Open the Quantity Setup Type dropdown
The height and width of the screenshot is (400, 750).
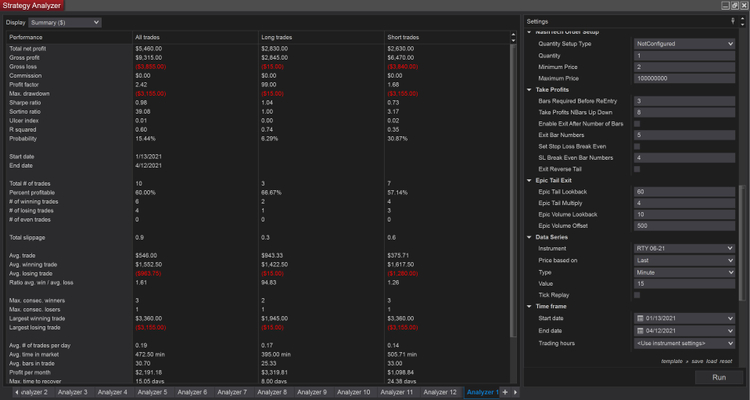coord(684,44)
